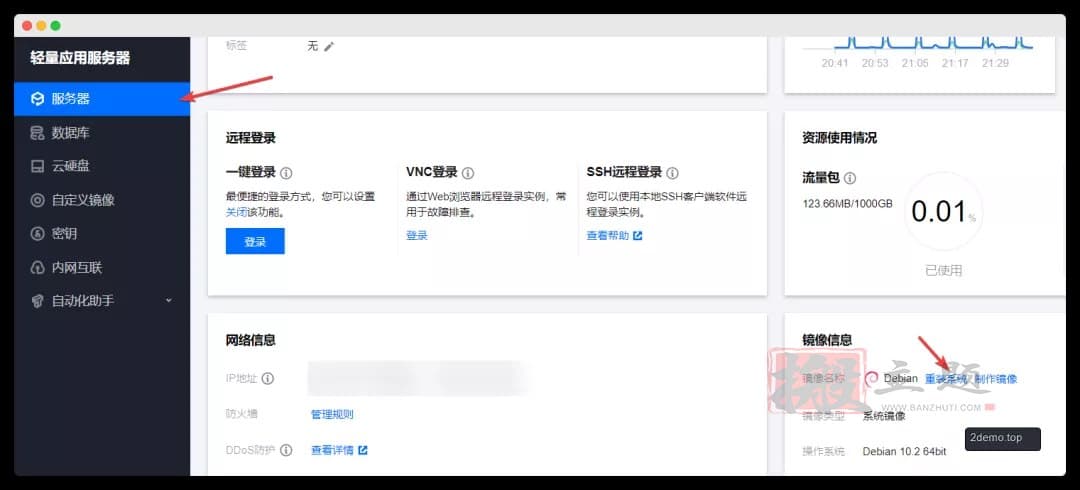Click the info icon beside IP地址
This screenshot has height=490, width=1080.
click(268, 378)
